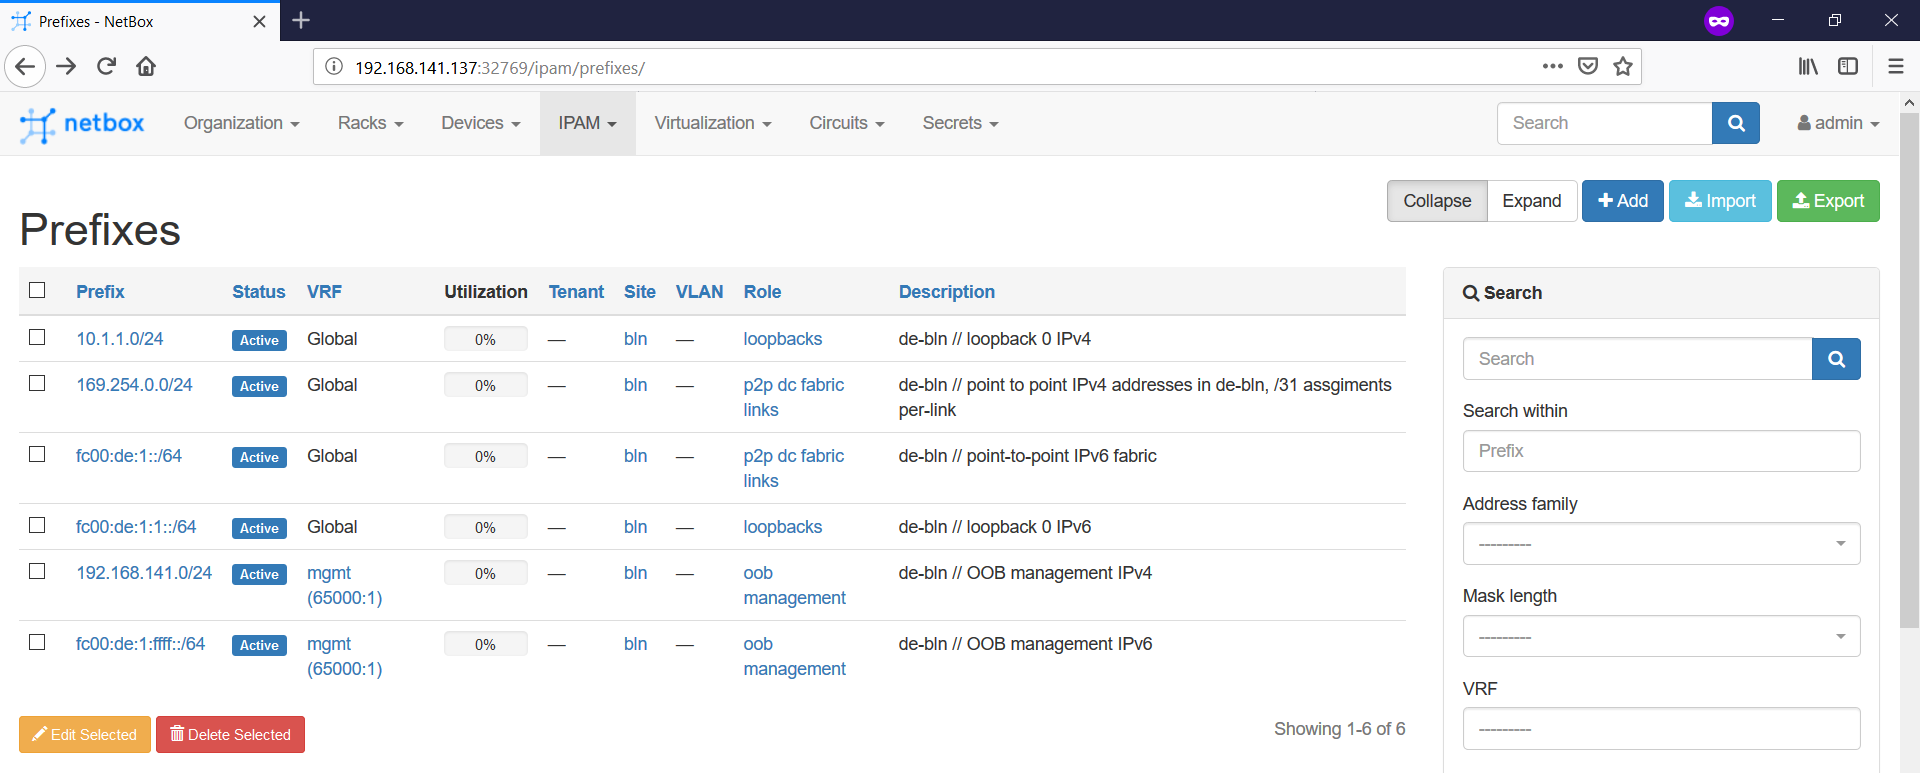1920x773 pixels.
Task: Open the Devices menu
Action: point(480,123)
